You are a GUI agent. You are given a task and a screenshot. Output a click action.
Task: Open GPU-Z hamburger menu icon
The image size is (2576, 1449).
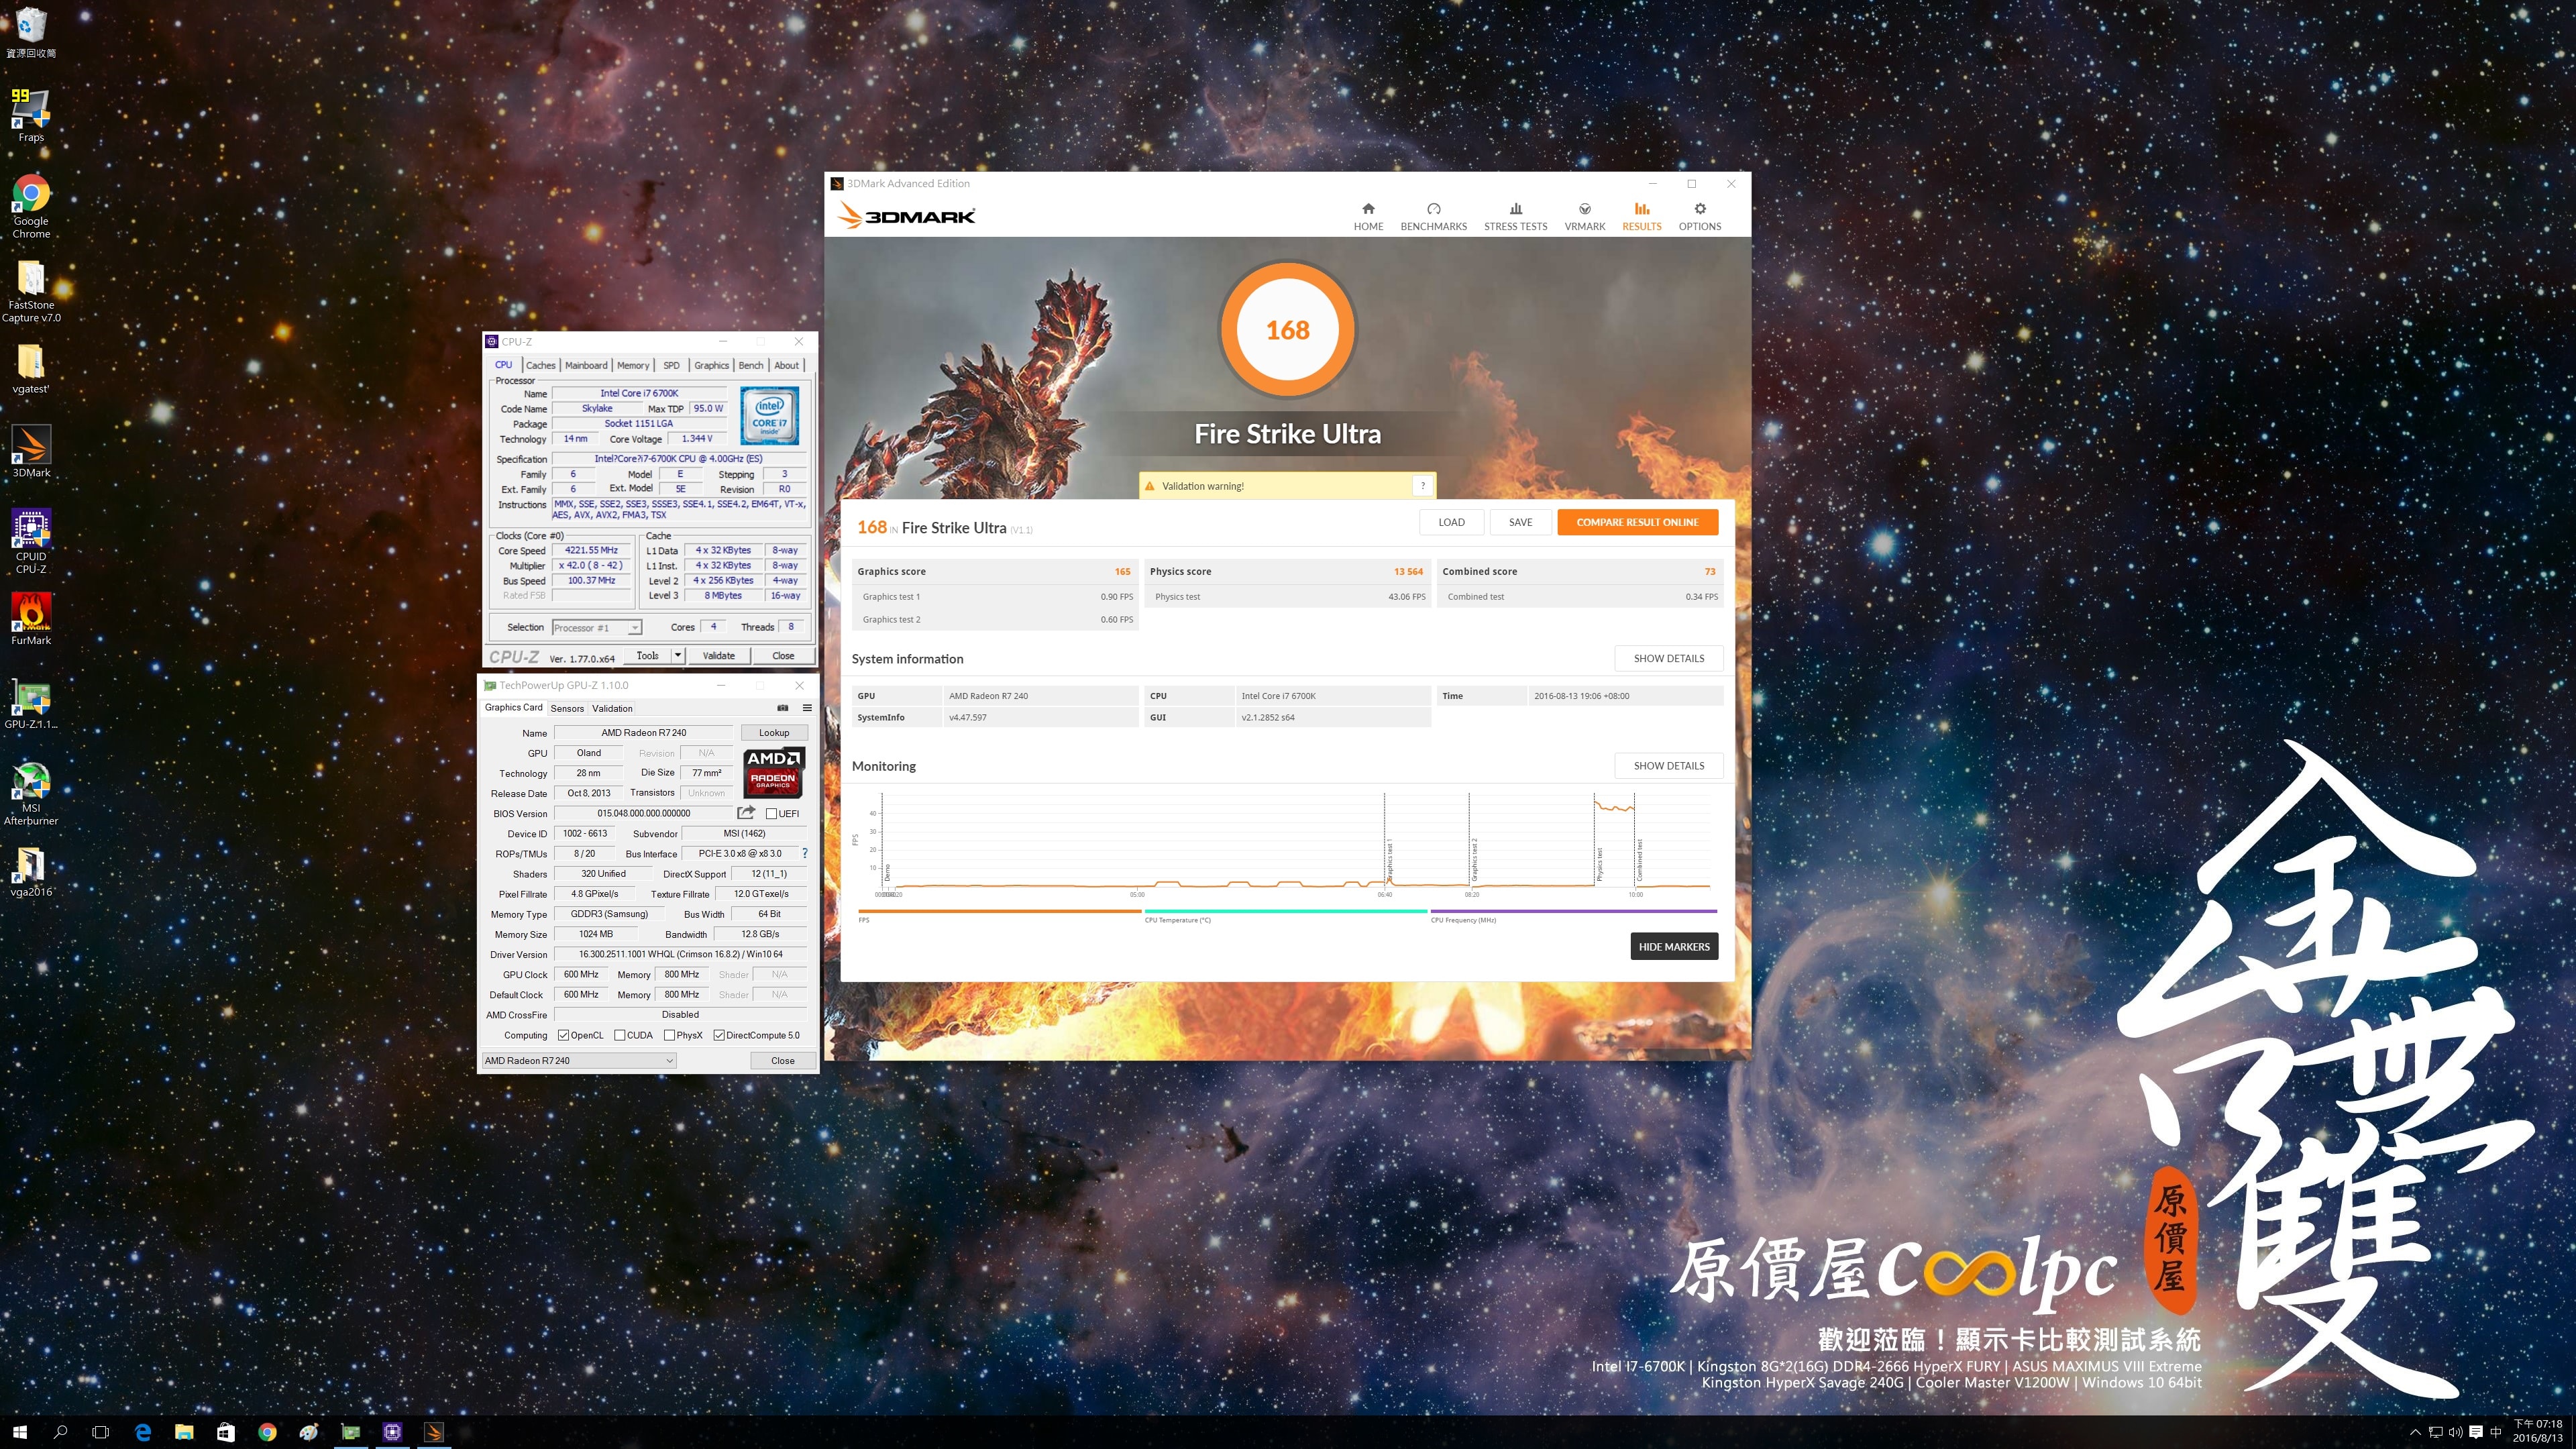(807, 708)
